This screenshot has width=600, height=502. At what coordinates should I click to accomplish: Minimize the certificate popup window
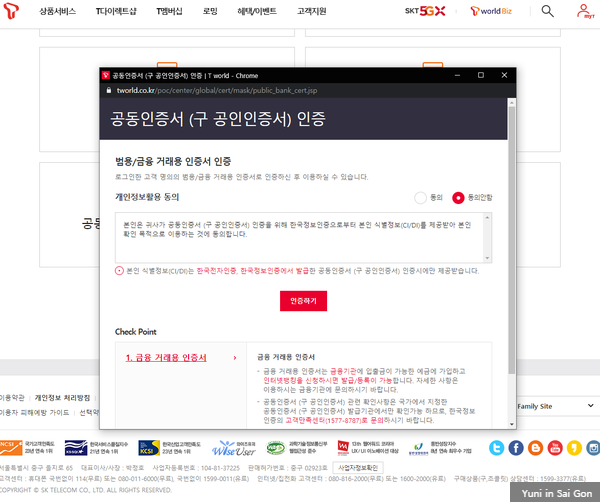coord(457,75)
